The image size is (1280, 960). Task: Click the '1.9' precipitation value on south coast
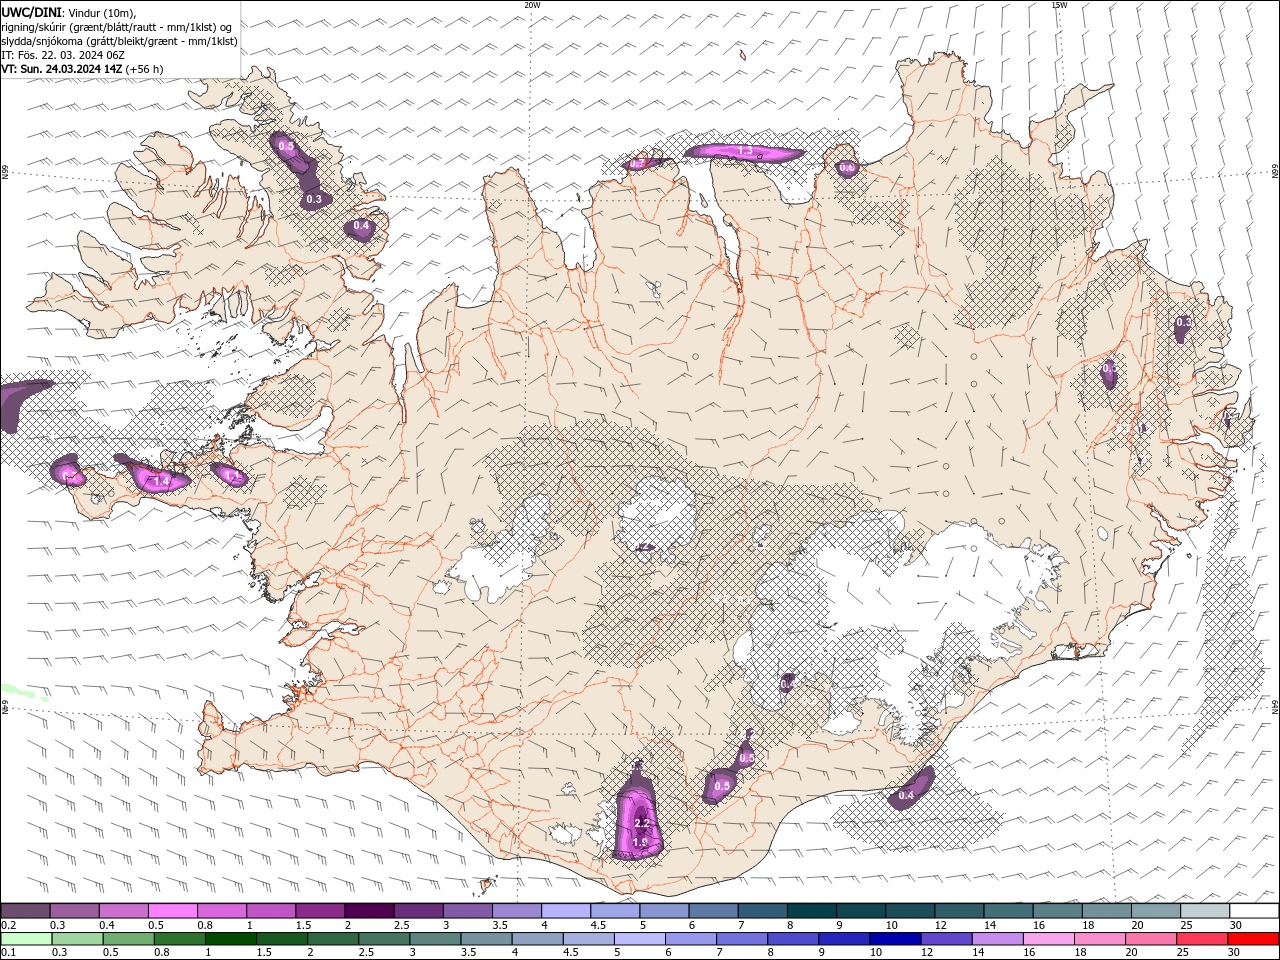[x=640, y=843]
